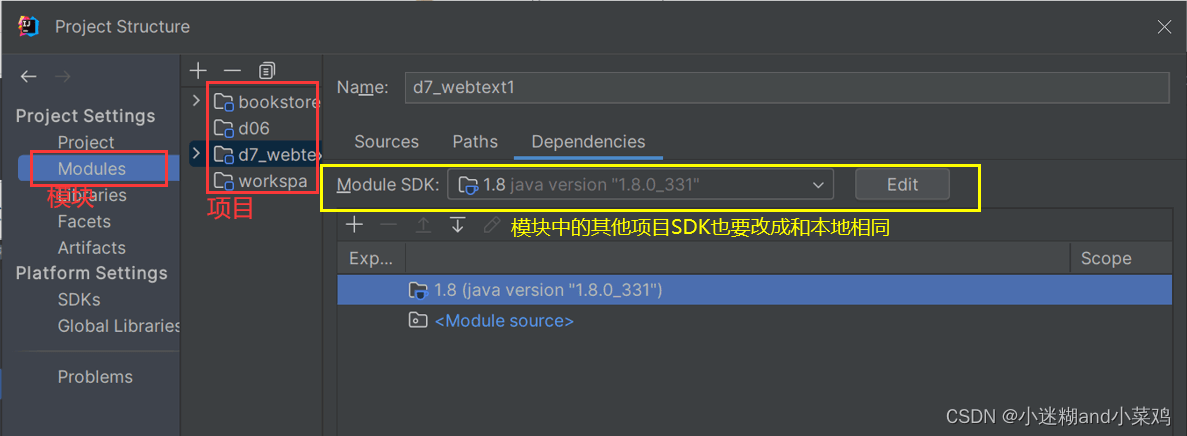Open SDKs under Platform Settings
The height and width of the screenshot is (436, 1187).
(79, 299)
